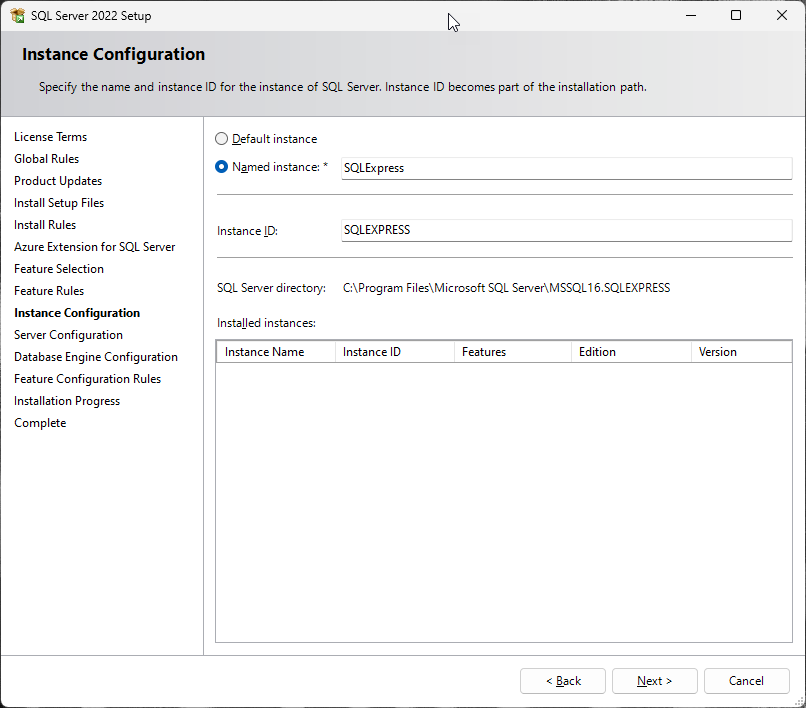Maximize the setup window
The height and width of the screenshot is (708, 806).
[x=736, y=16]
